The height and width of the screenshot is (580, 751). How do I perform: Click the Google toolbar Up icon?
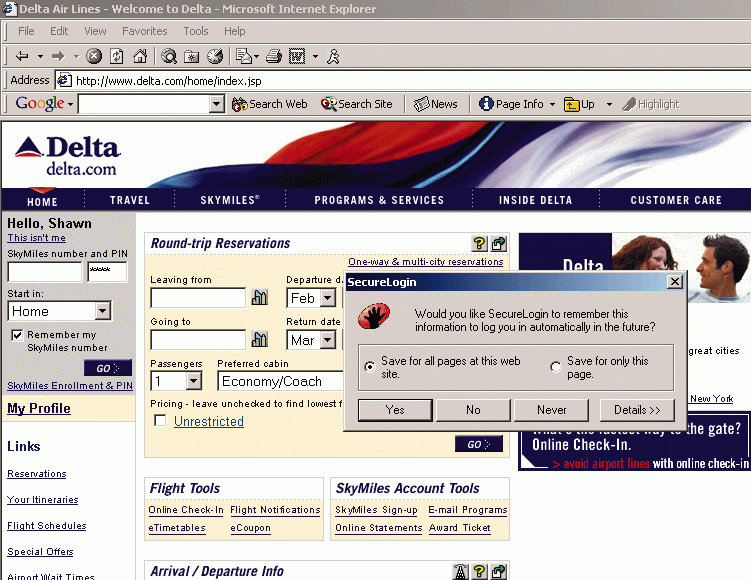point(571,104)
